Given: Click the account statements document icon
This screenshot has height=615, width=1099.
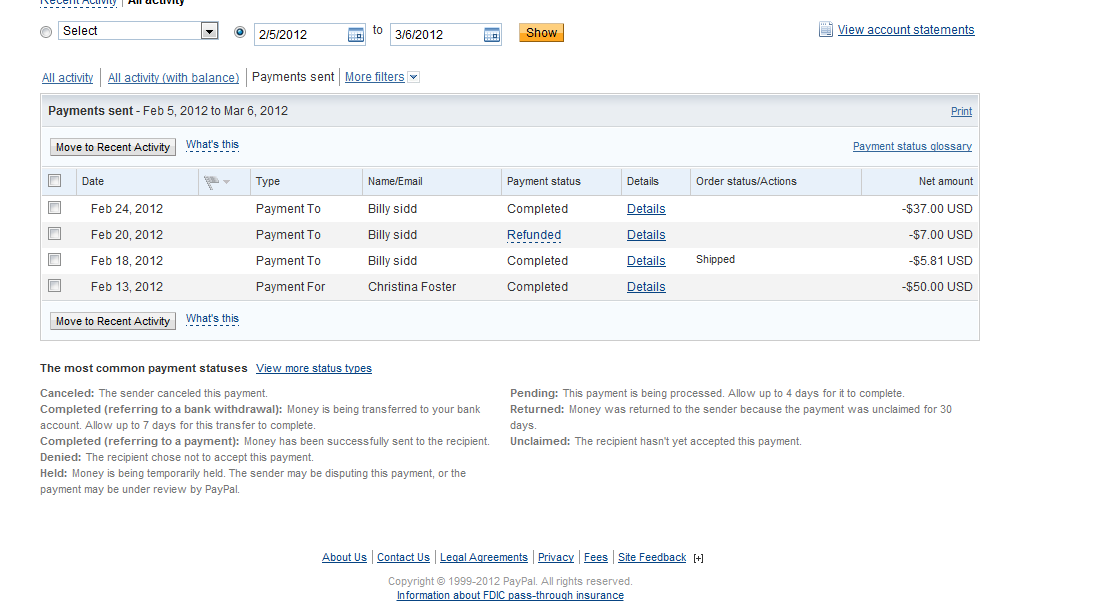Looking at the screenshot, I should click(825, 30).
